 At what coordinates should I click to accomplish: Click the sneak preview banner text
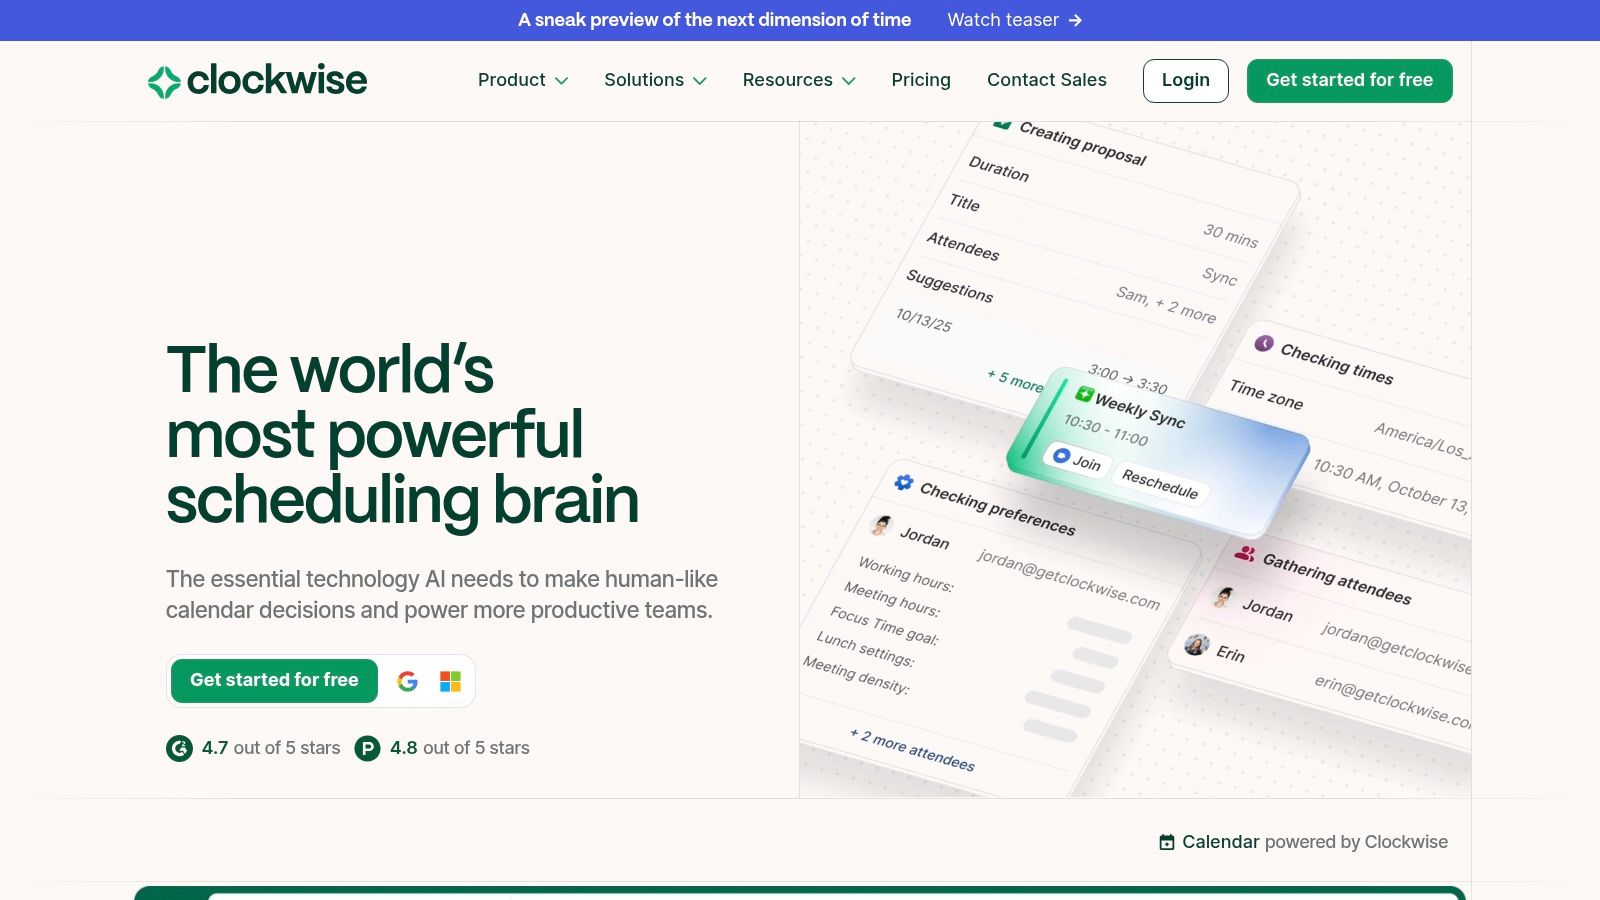[714, 20]
